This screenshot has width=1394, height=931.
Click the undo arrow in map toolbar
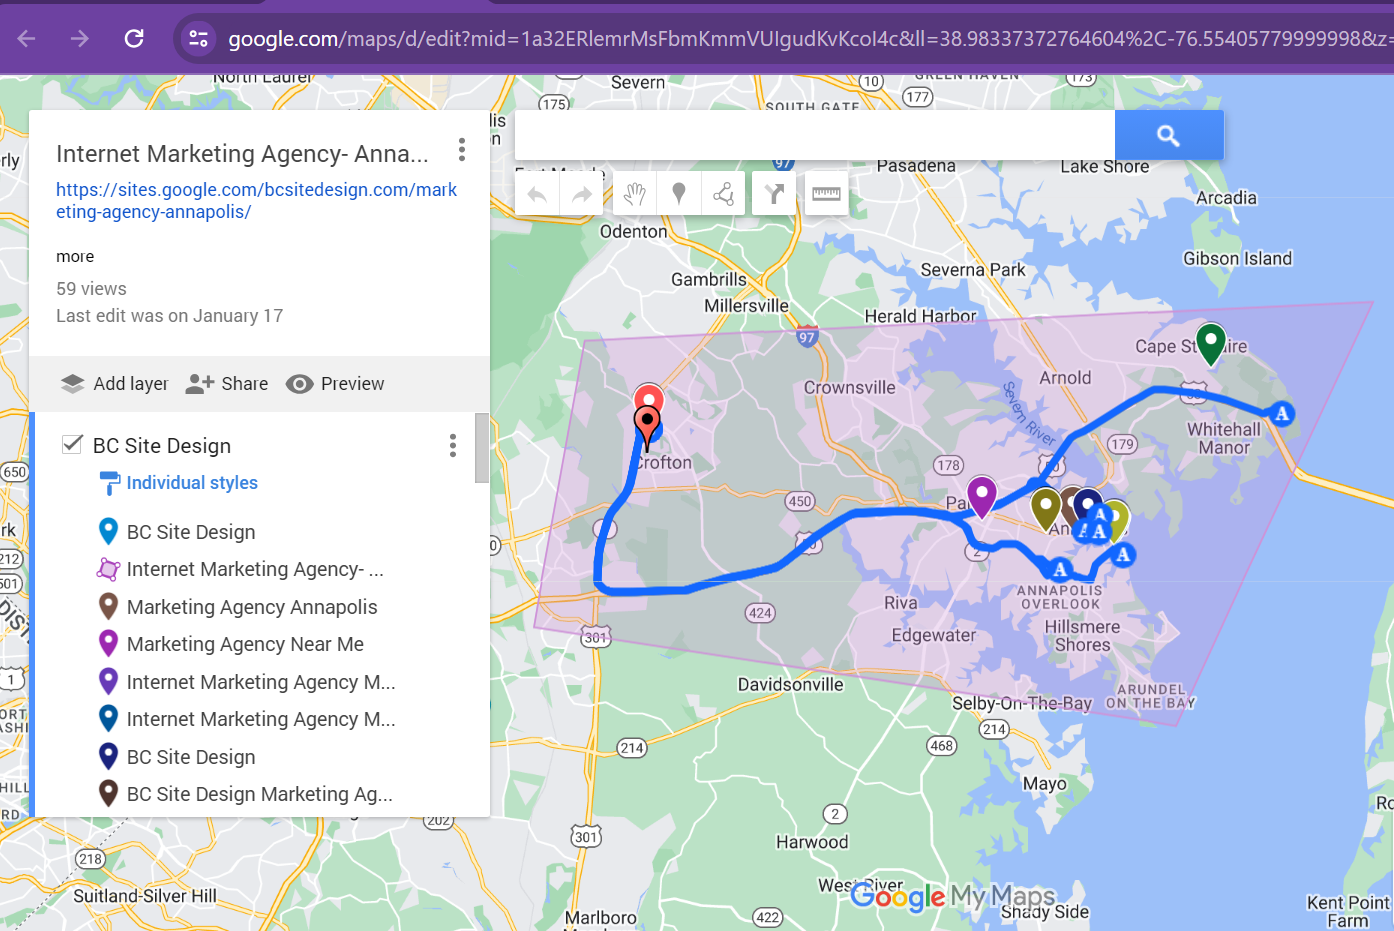point(537,194)
